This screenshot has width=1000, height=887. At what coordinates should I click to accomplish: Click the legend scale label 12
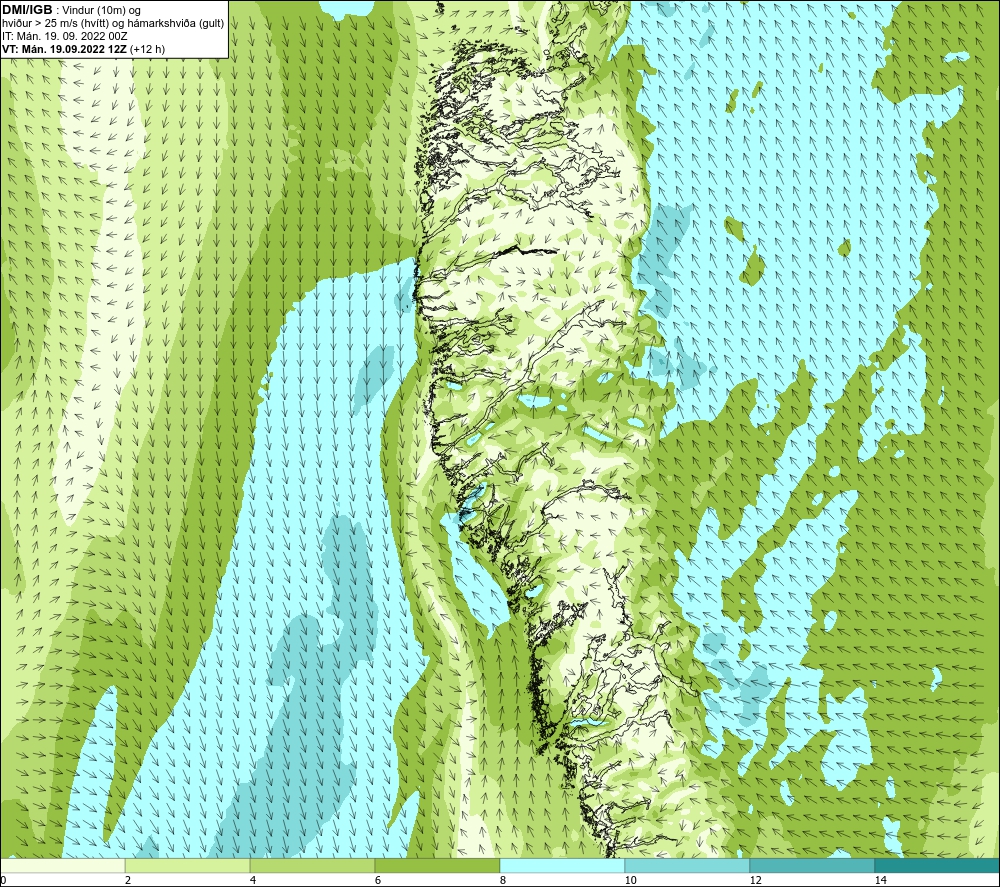click(756, 880)
